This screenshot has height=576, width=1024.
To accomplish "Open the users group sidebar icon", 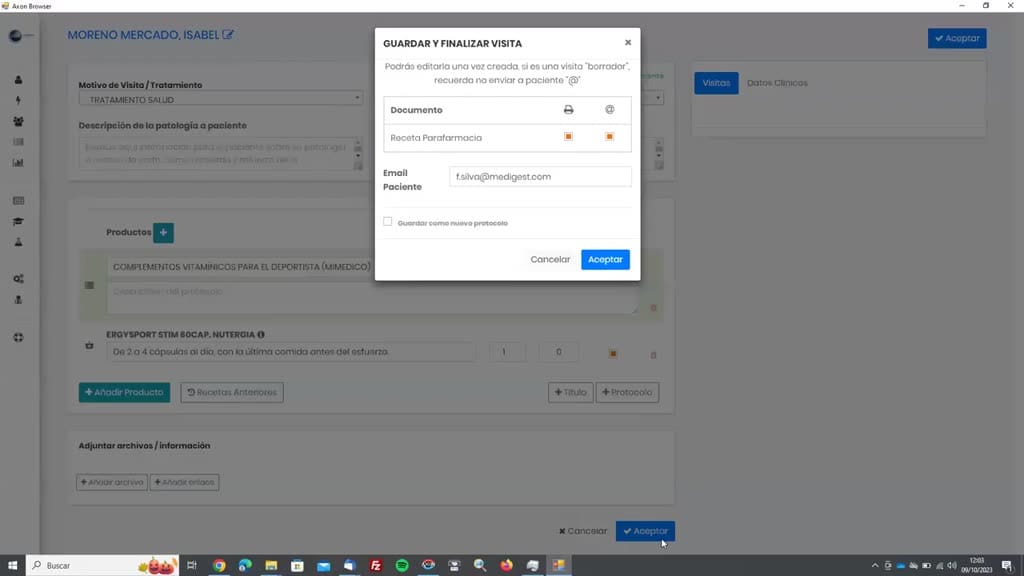I will point(18,121).
